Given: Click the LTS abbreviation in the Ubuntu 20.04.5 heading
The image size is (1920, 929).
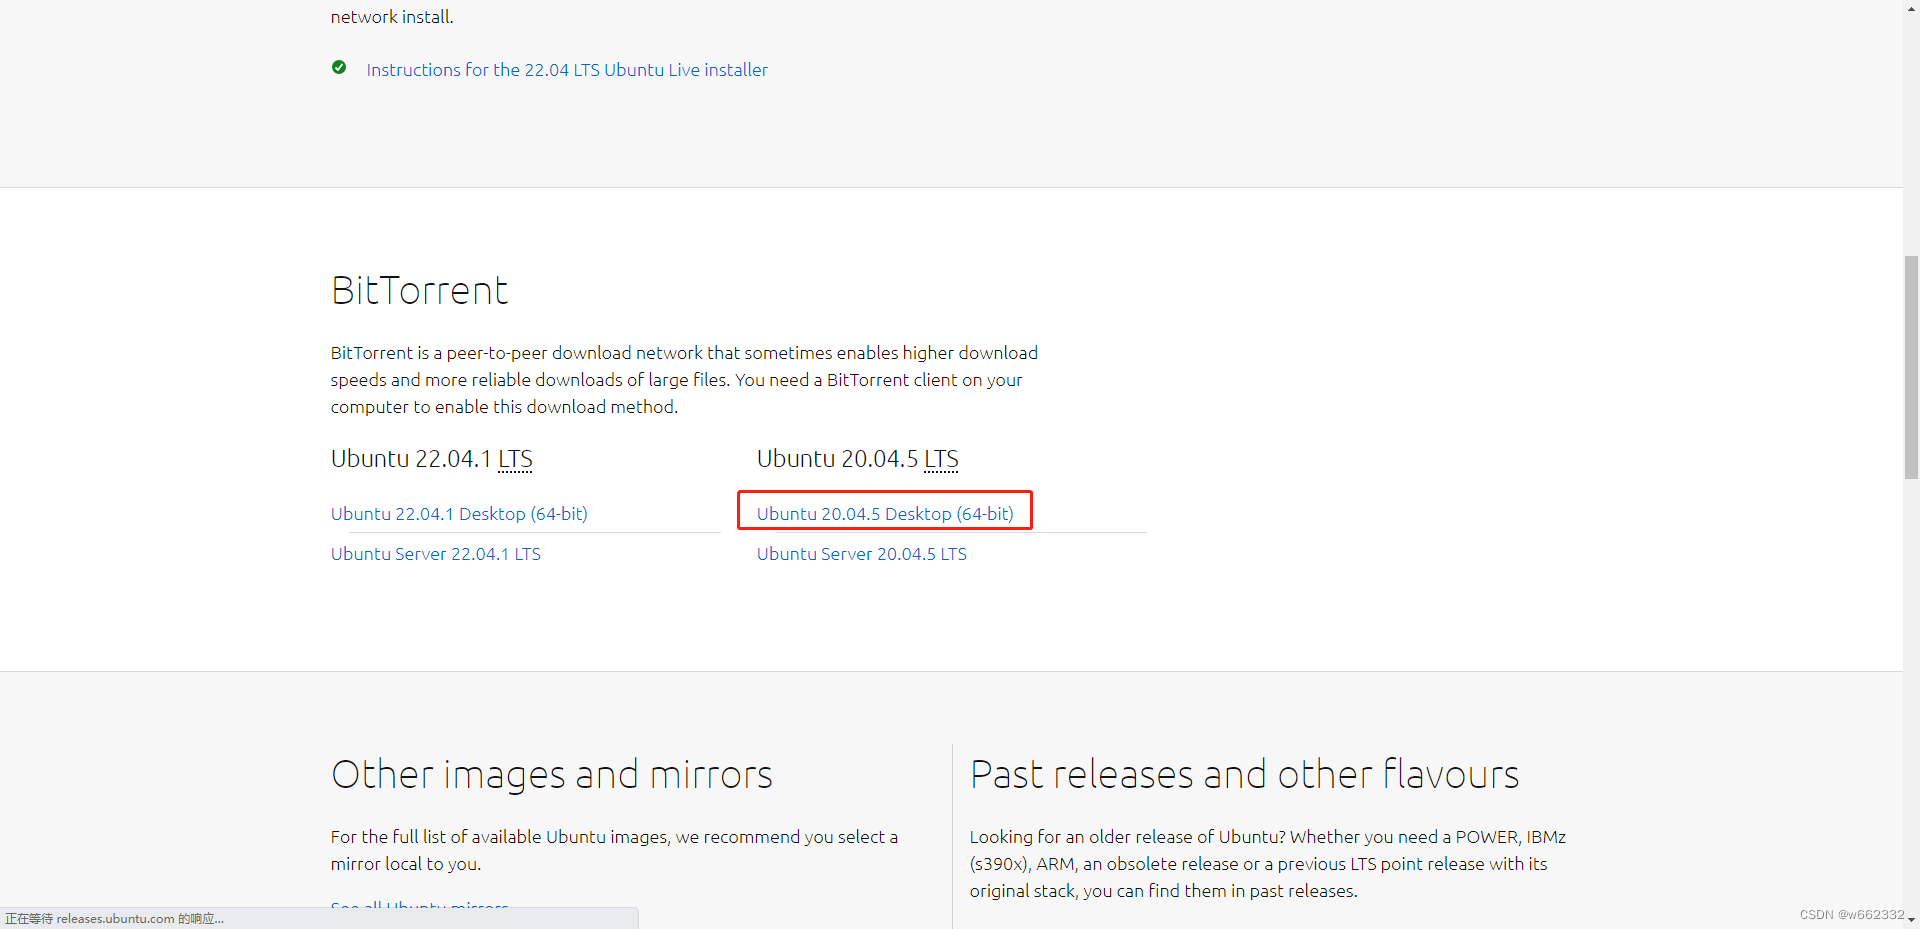Looking at the screenshot, I should tap(941, 459).
